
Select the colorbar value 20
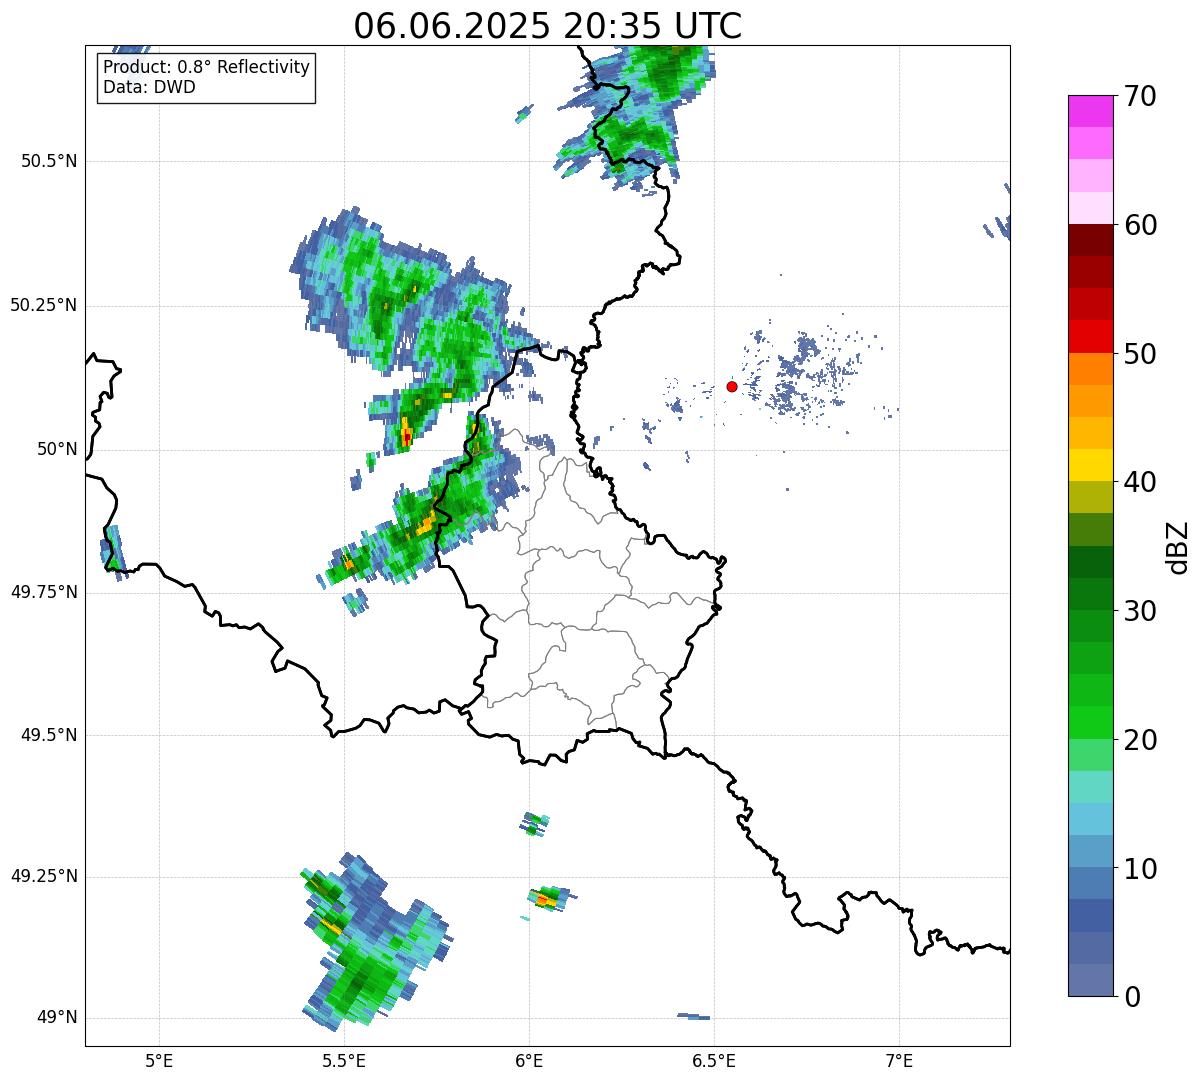1140,740
